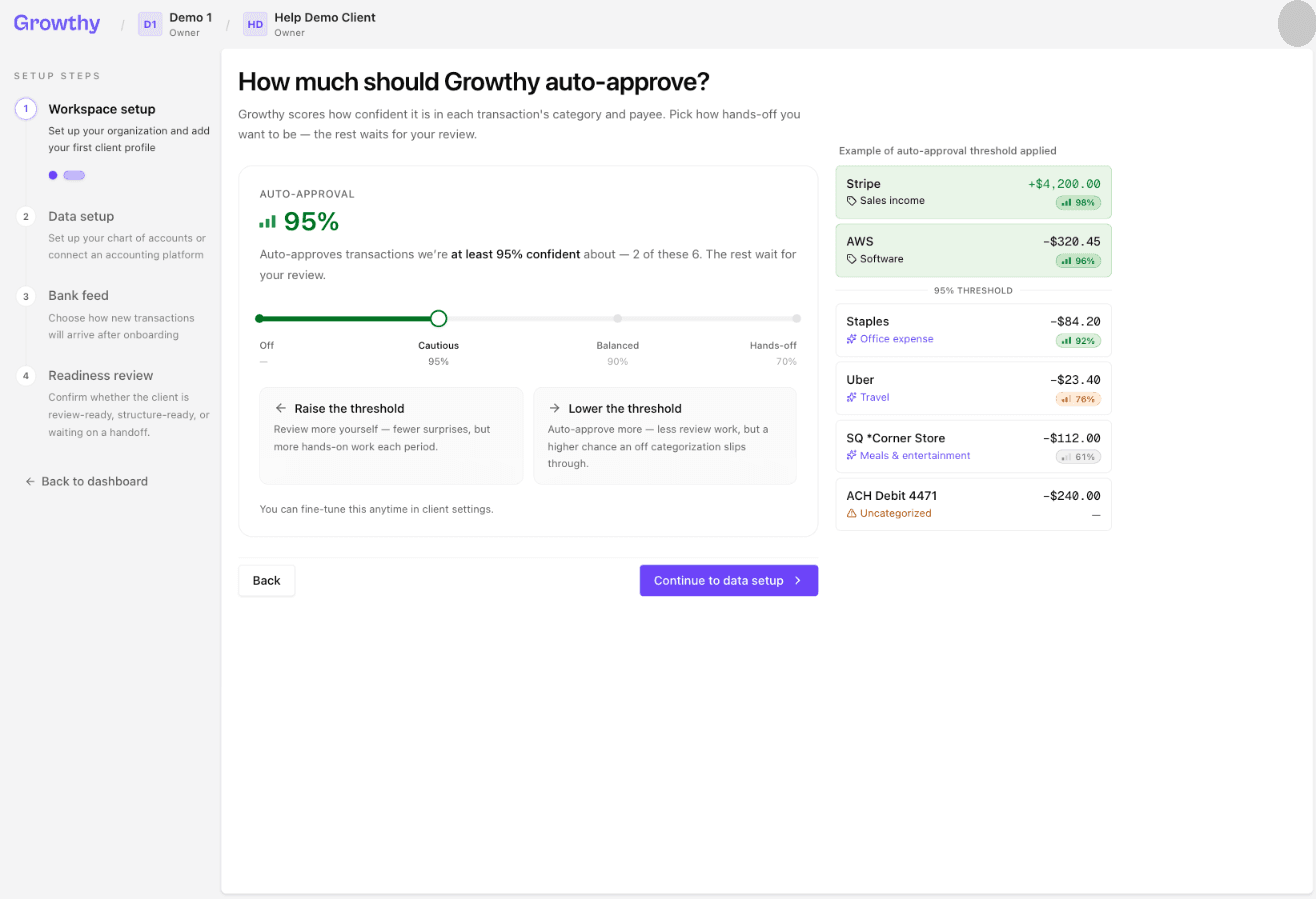
Task: Click the 76% confidence badge on Uber
Action: pyautogui.click(x=1078, y=399)
